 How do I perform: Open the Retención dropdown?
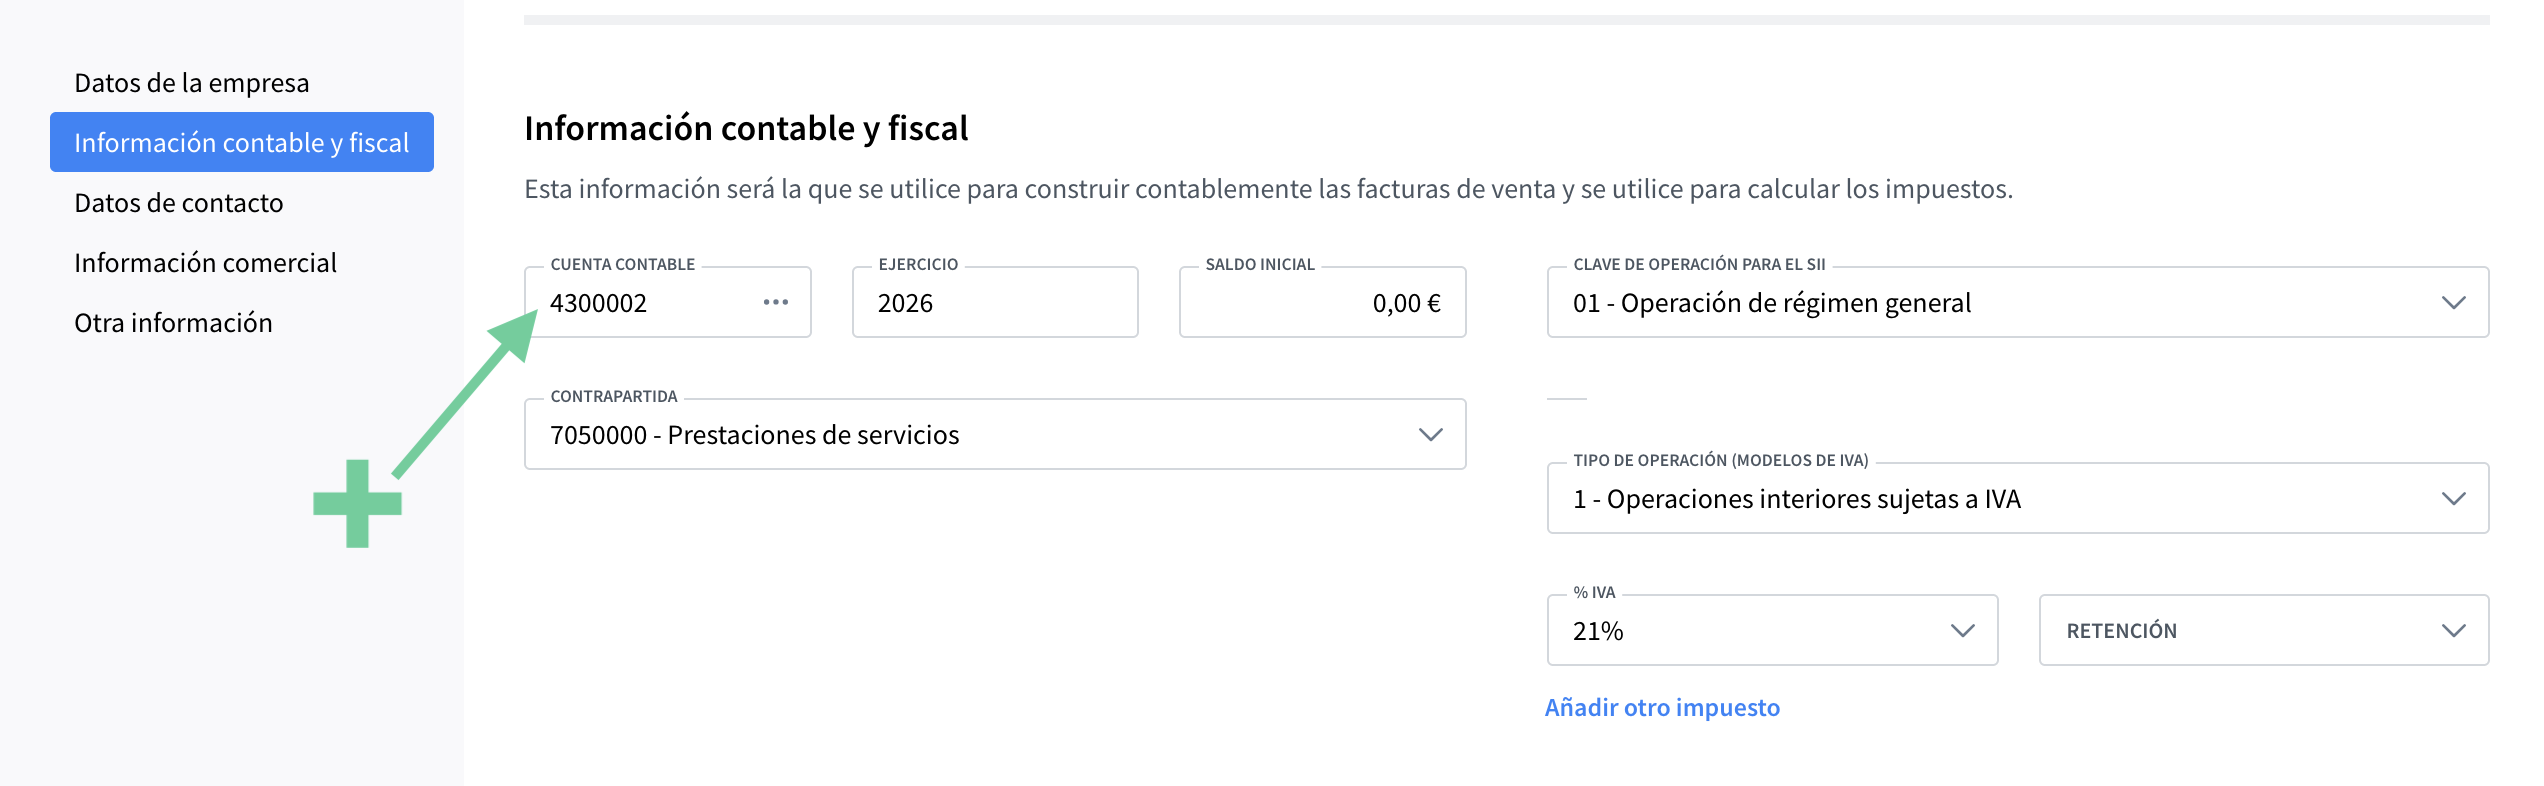pyautogui.click(x=2264, y=630)
